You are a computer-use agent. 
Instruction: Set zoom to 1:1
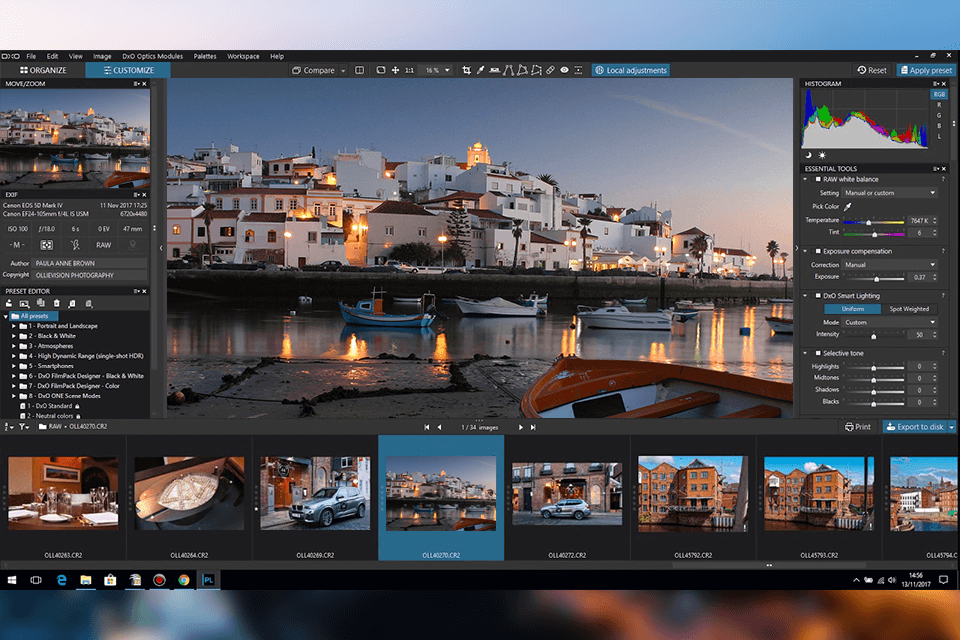[x=410, y=70]
